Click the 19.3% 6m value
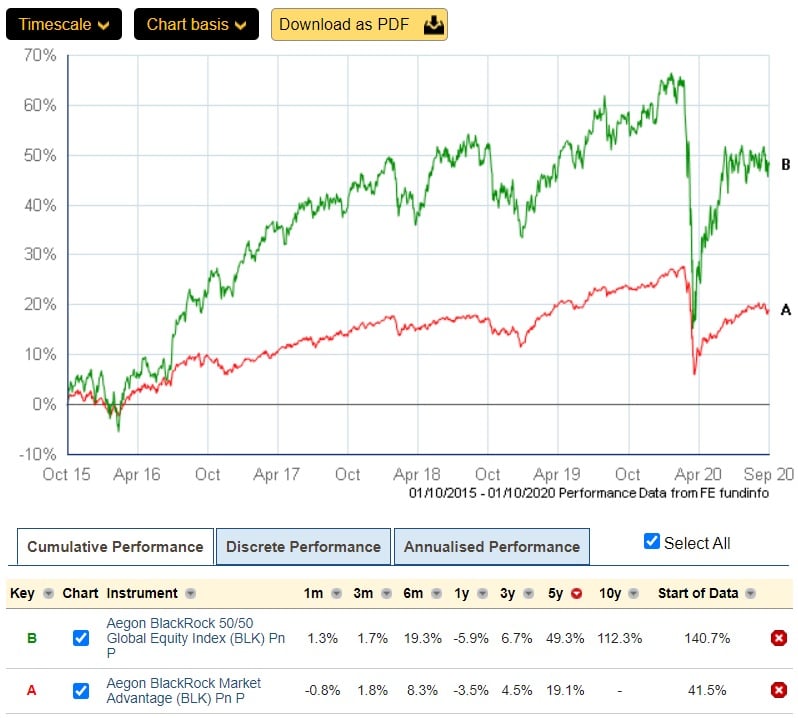 tap(422, 638)
